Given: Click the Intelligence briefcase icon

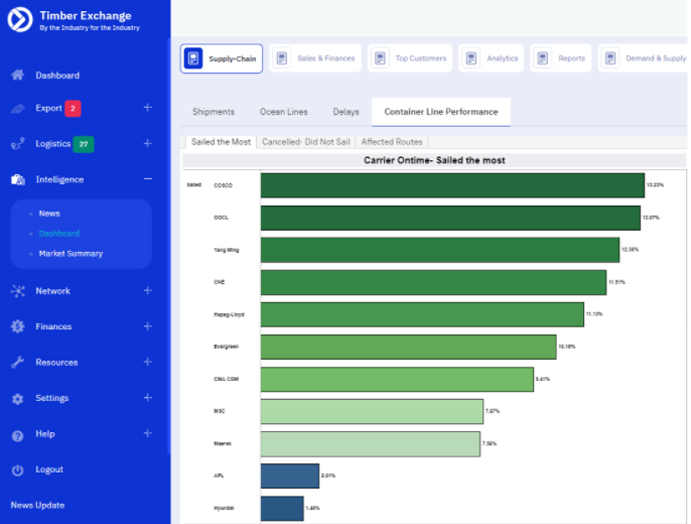Looking at the screenshot, I should click(18, 179).
